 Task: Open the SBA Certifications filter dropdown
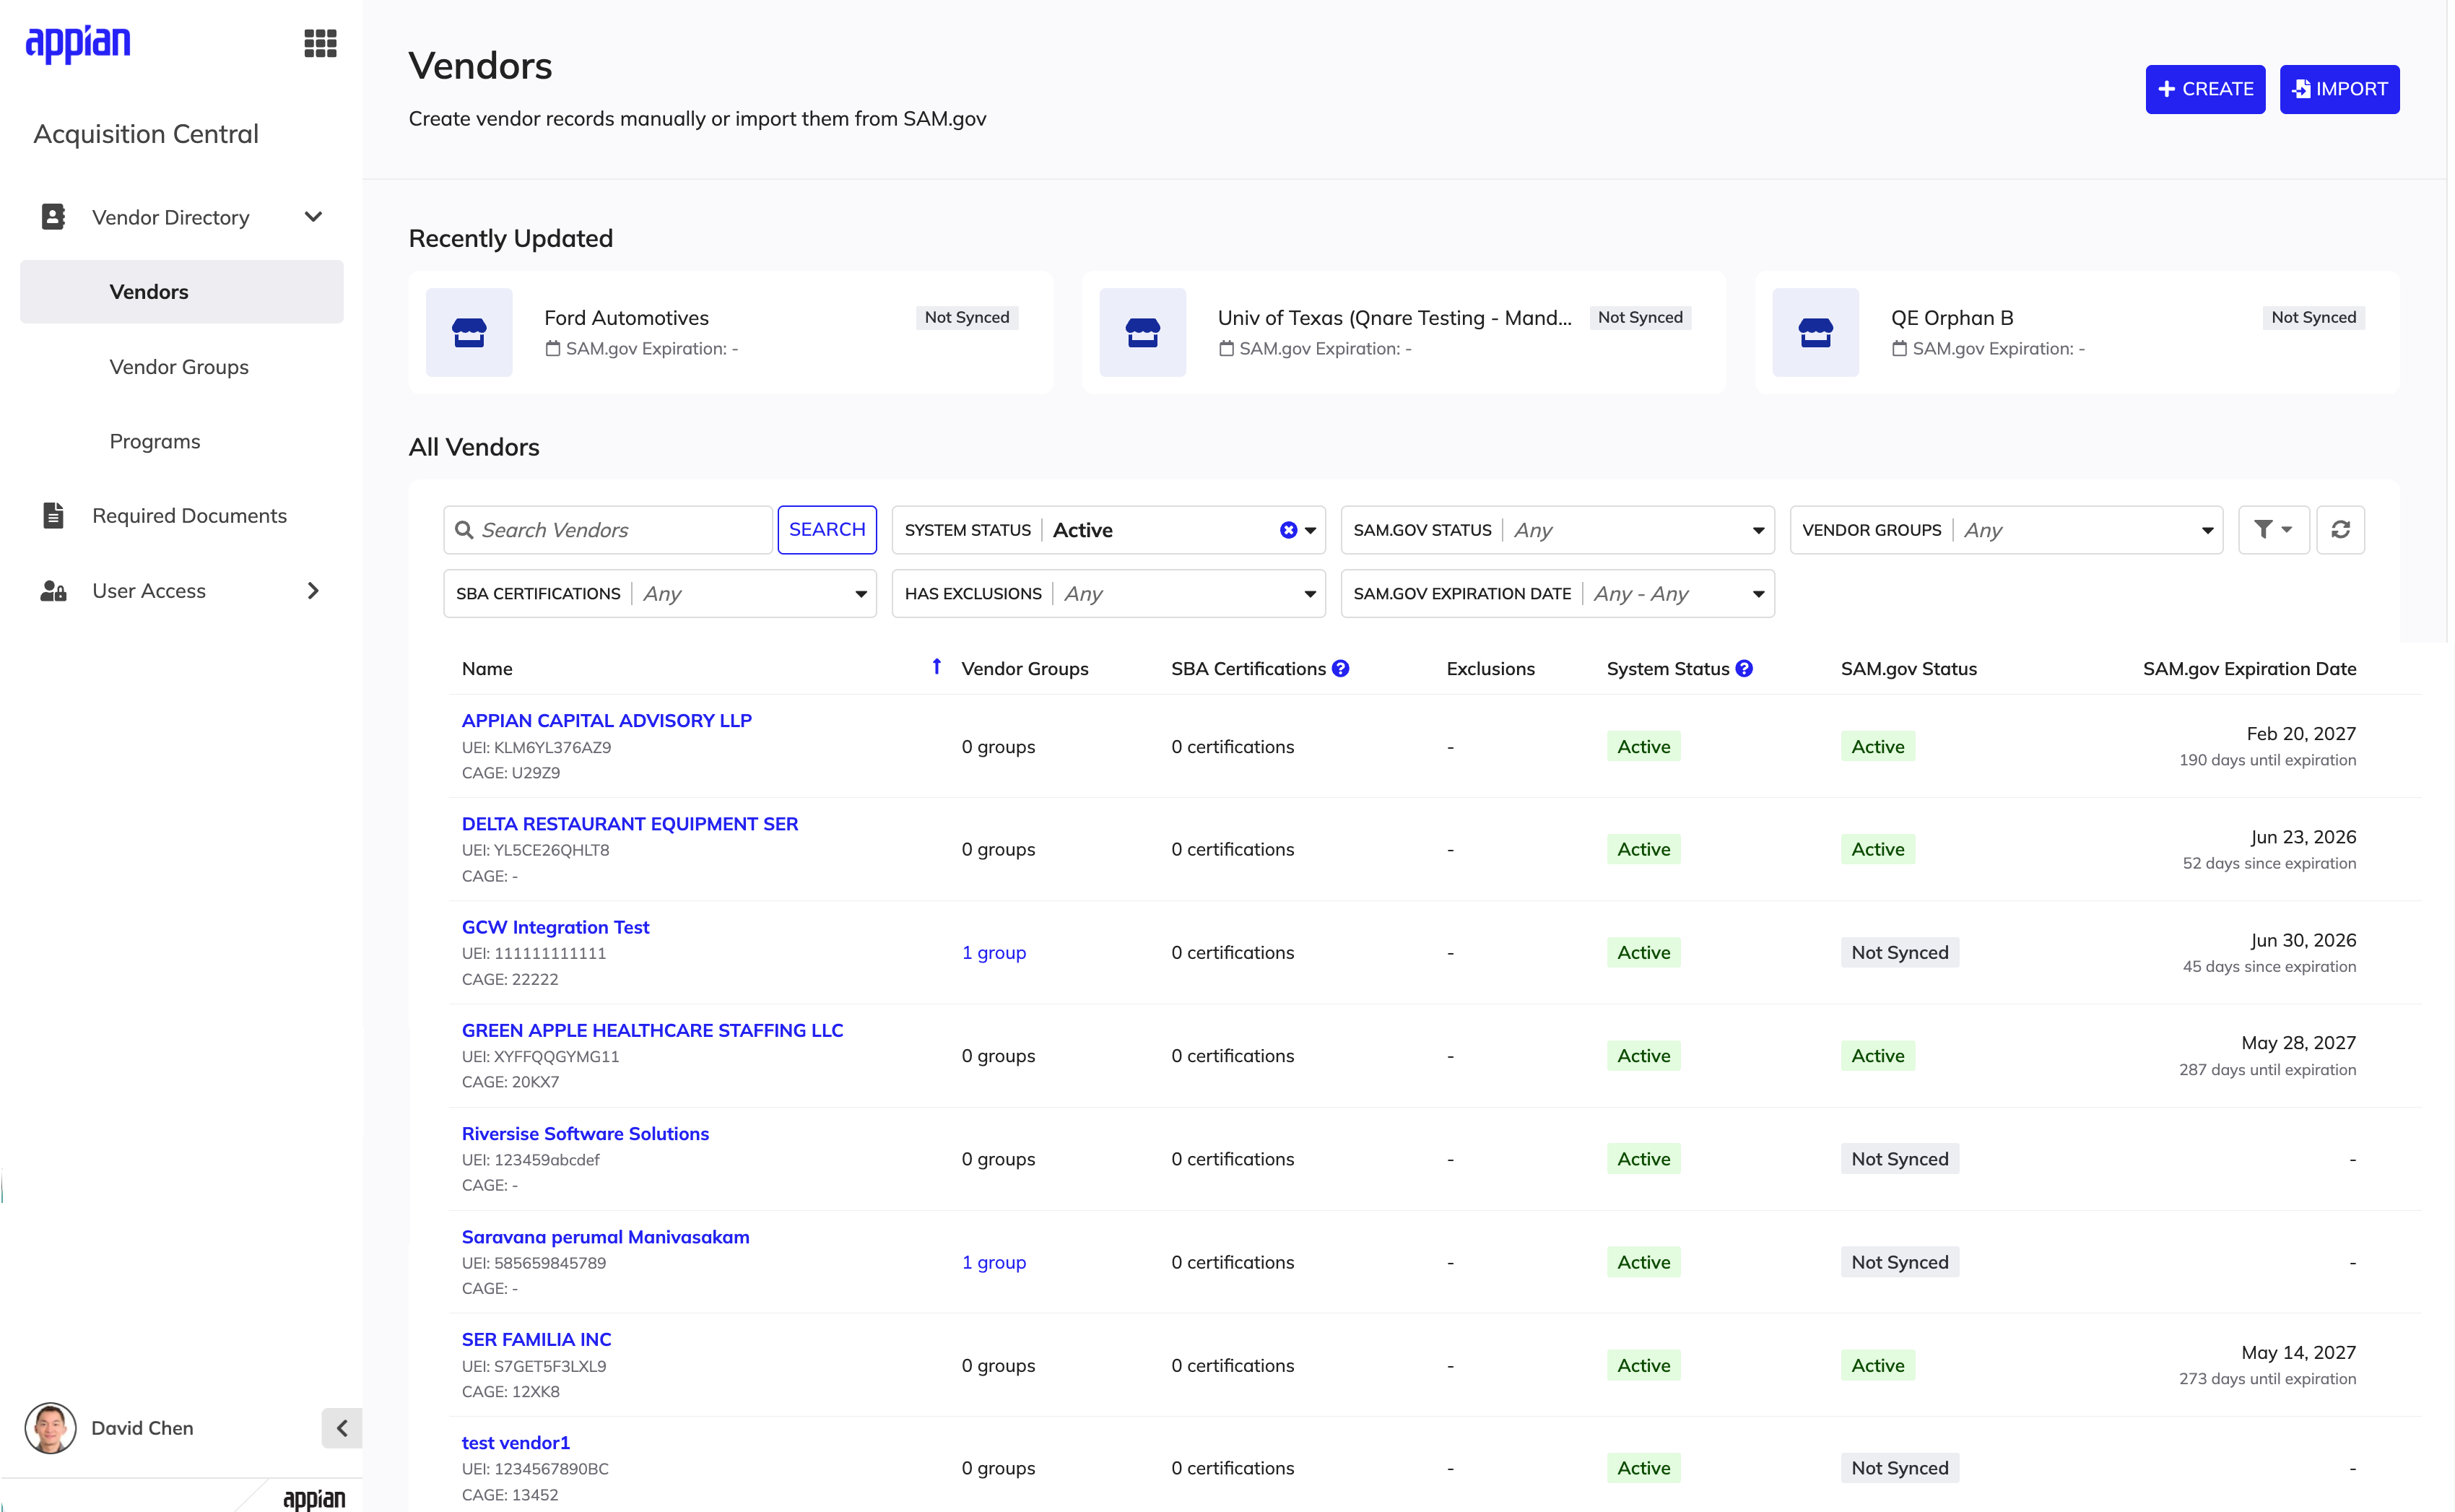pos(660,594)
